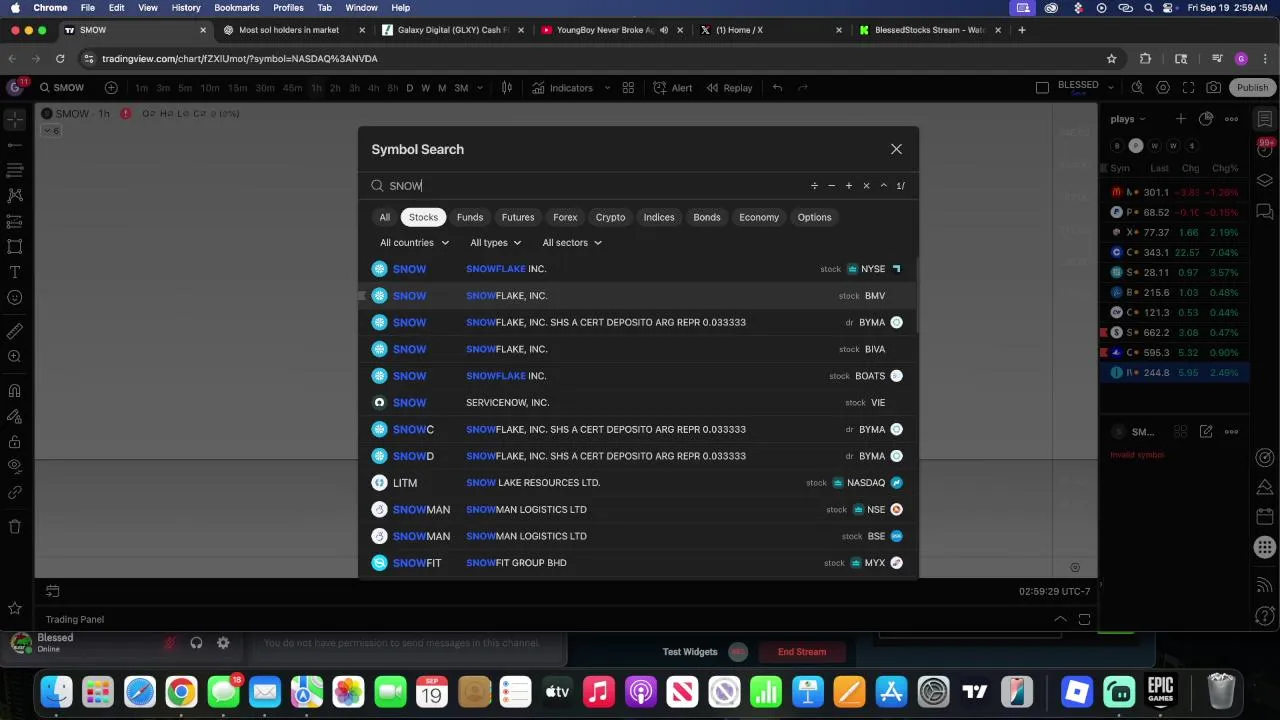This screenshot has width=1280, height=720.
Task: Open the emoji icons tool in left toolbar
Action: (x=15, y=297)
